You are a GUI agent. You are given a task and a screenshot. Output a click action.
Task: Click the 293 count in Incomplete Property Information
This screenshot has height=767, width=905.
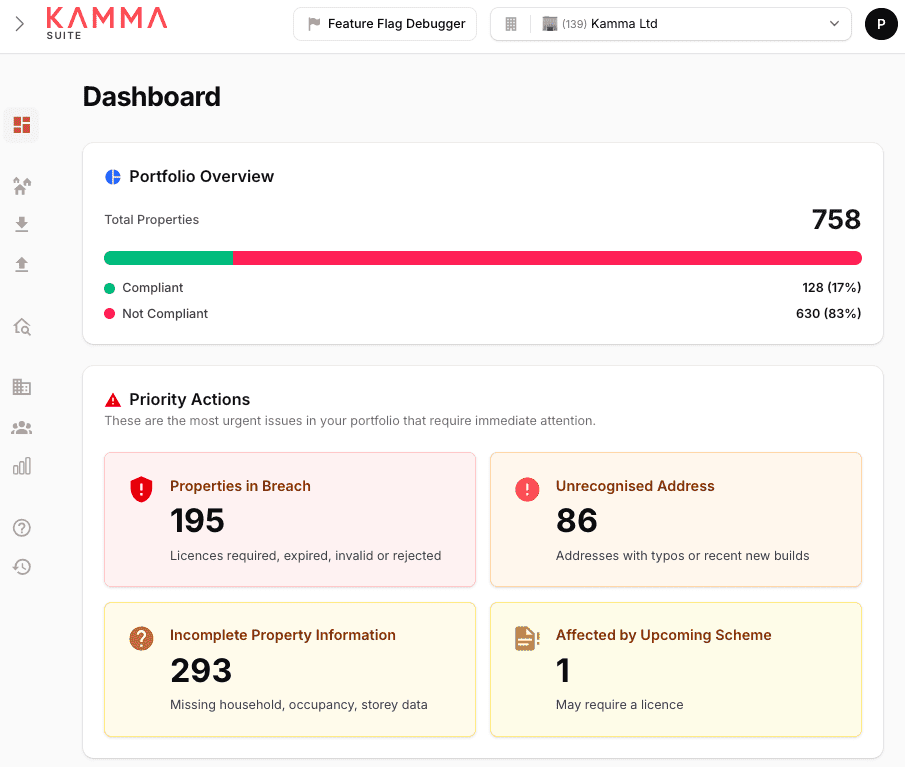[x=201, y=671]
